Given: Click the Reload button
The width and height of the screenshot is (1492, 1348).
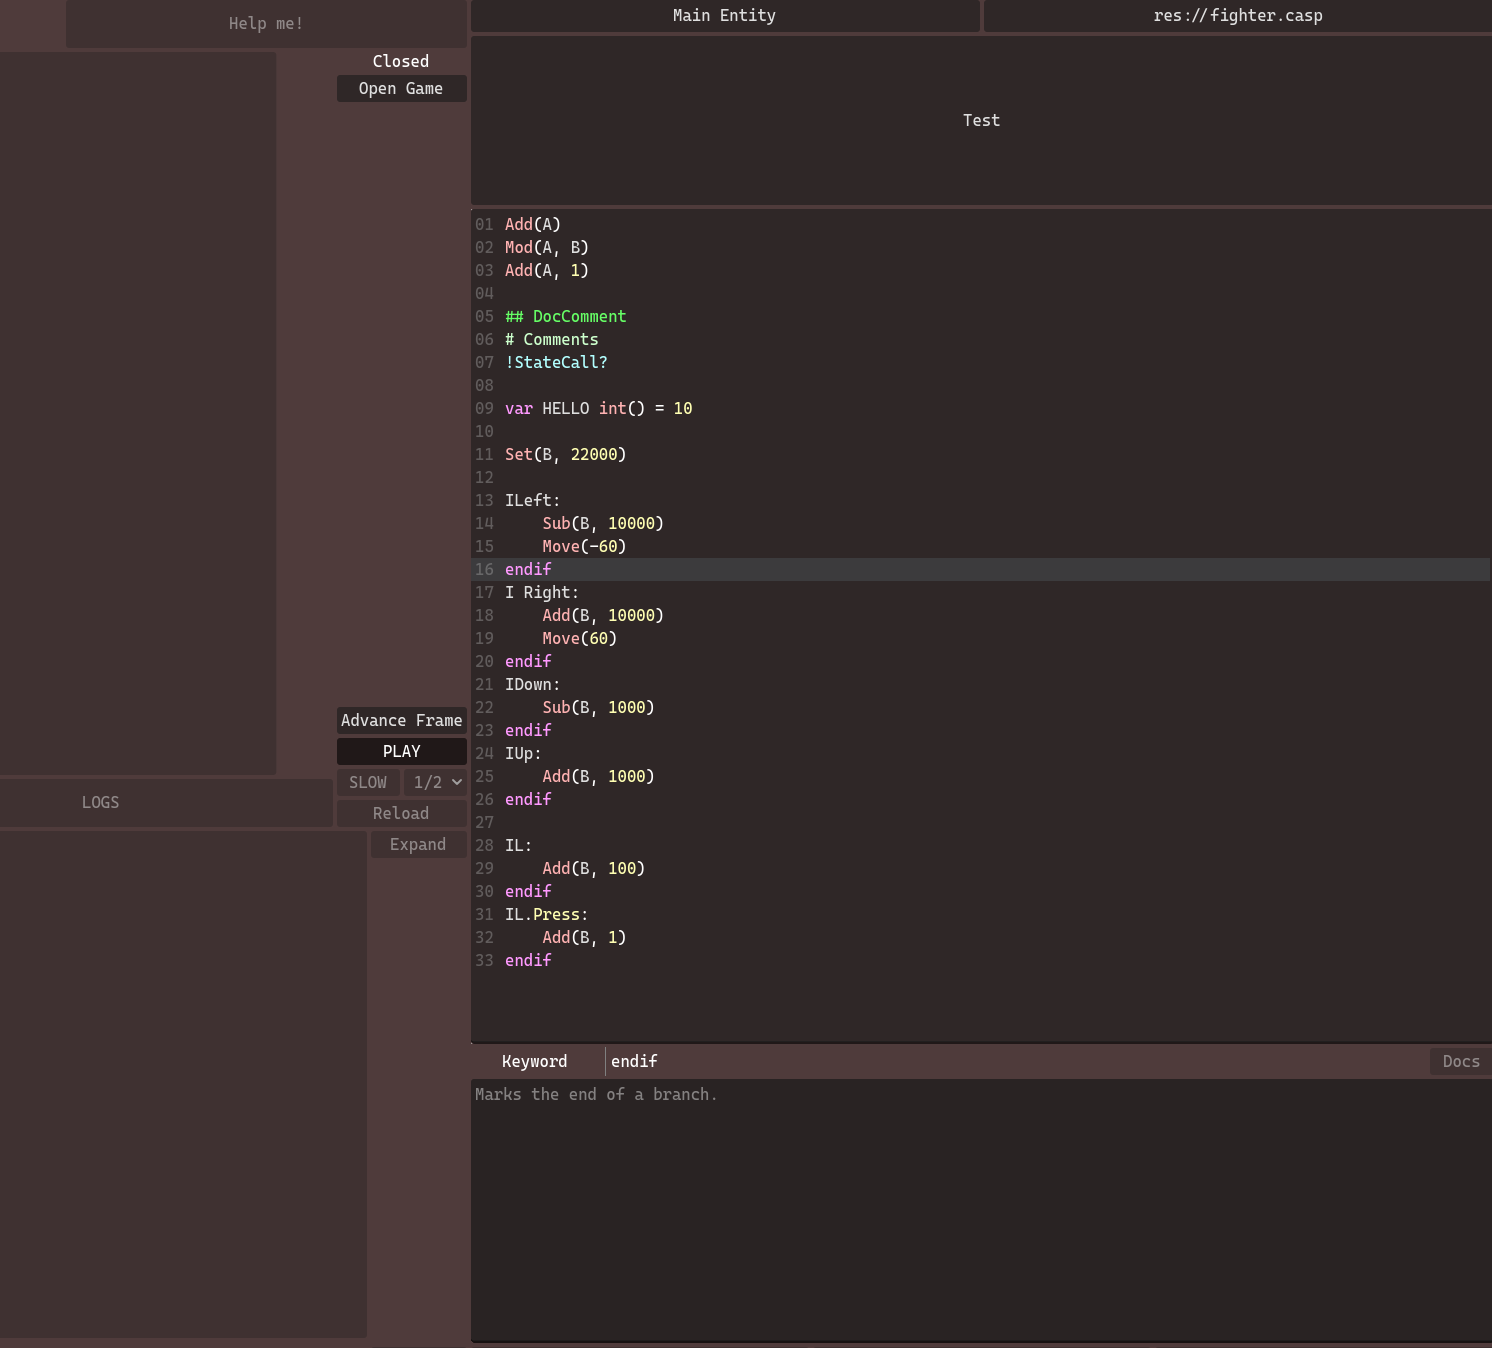Looking at the screenshot, I should [401, 813].
